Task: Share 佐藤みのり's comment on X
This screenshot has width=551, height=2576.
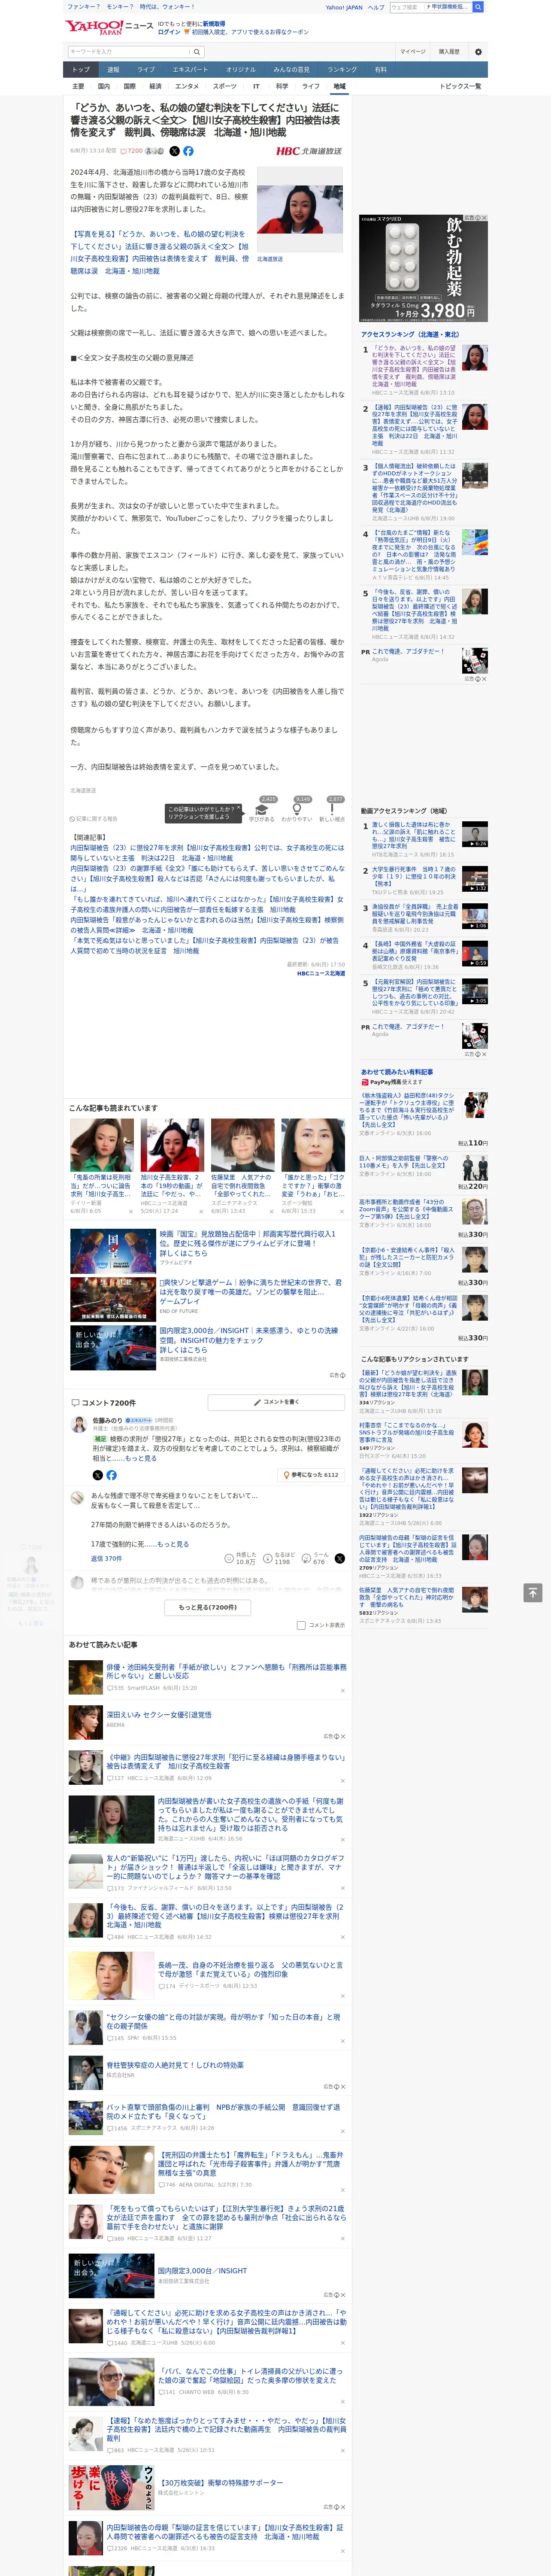Action: (97, 1475)
